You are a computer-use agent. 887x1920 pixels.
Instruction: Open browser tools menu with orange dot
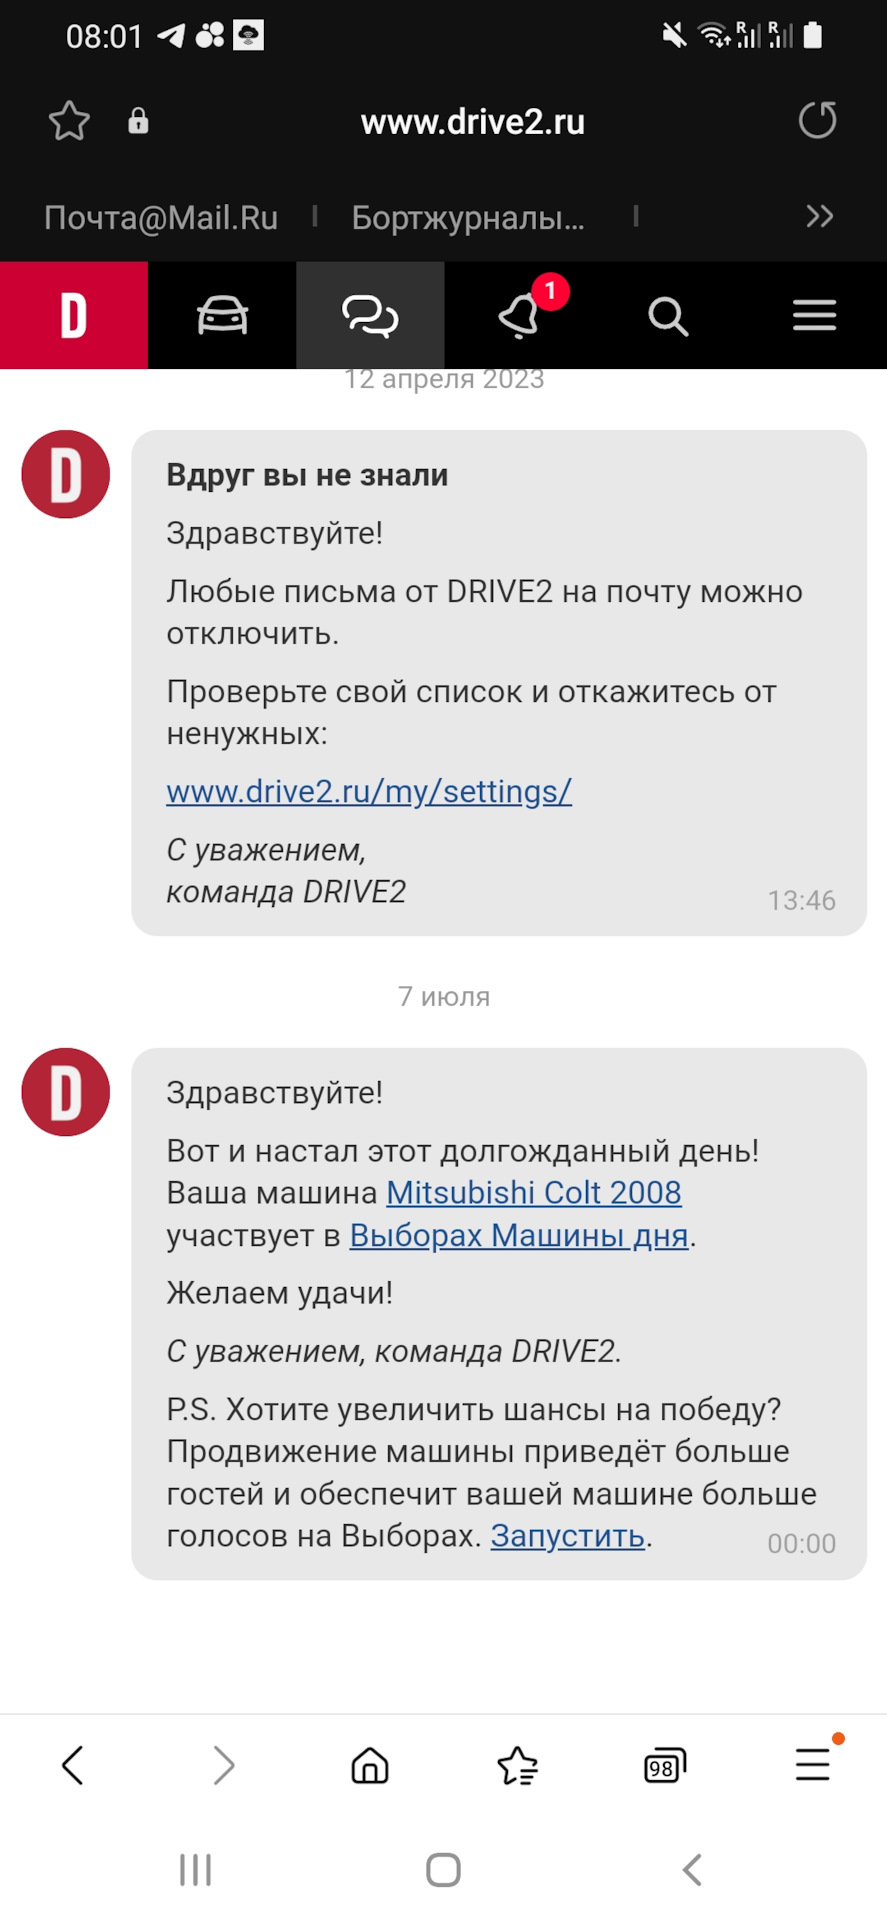[x=813, y=1763]
